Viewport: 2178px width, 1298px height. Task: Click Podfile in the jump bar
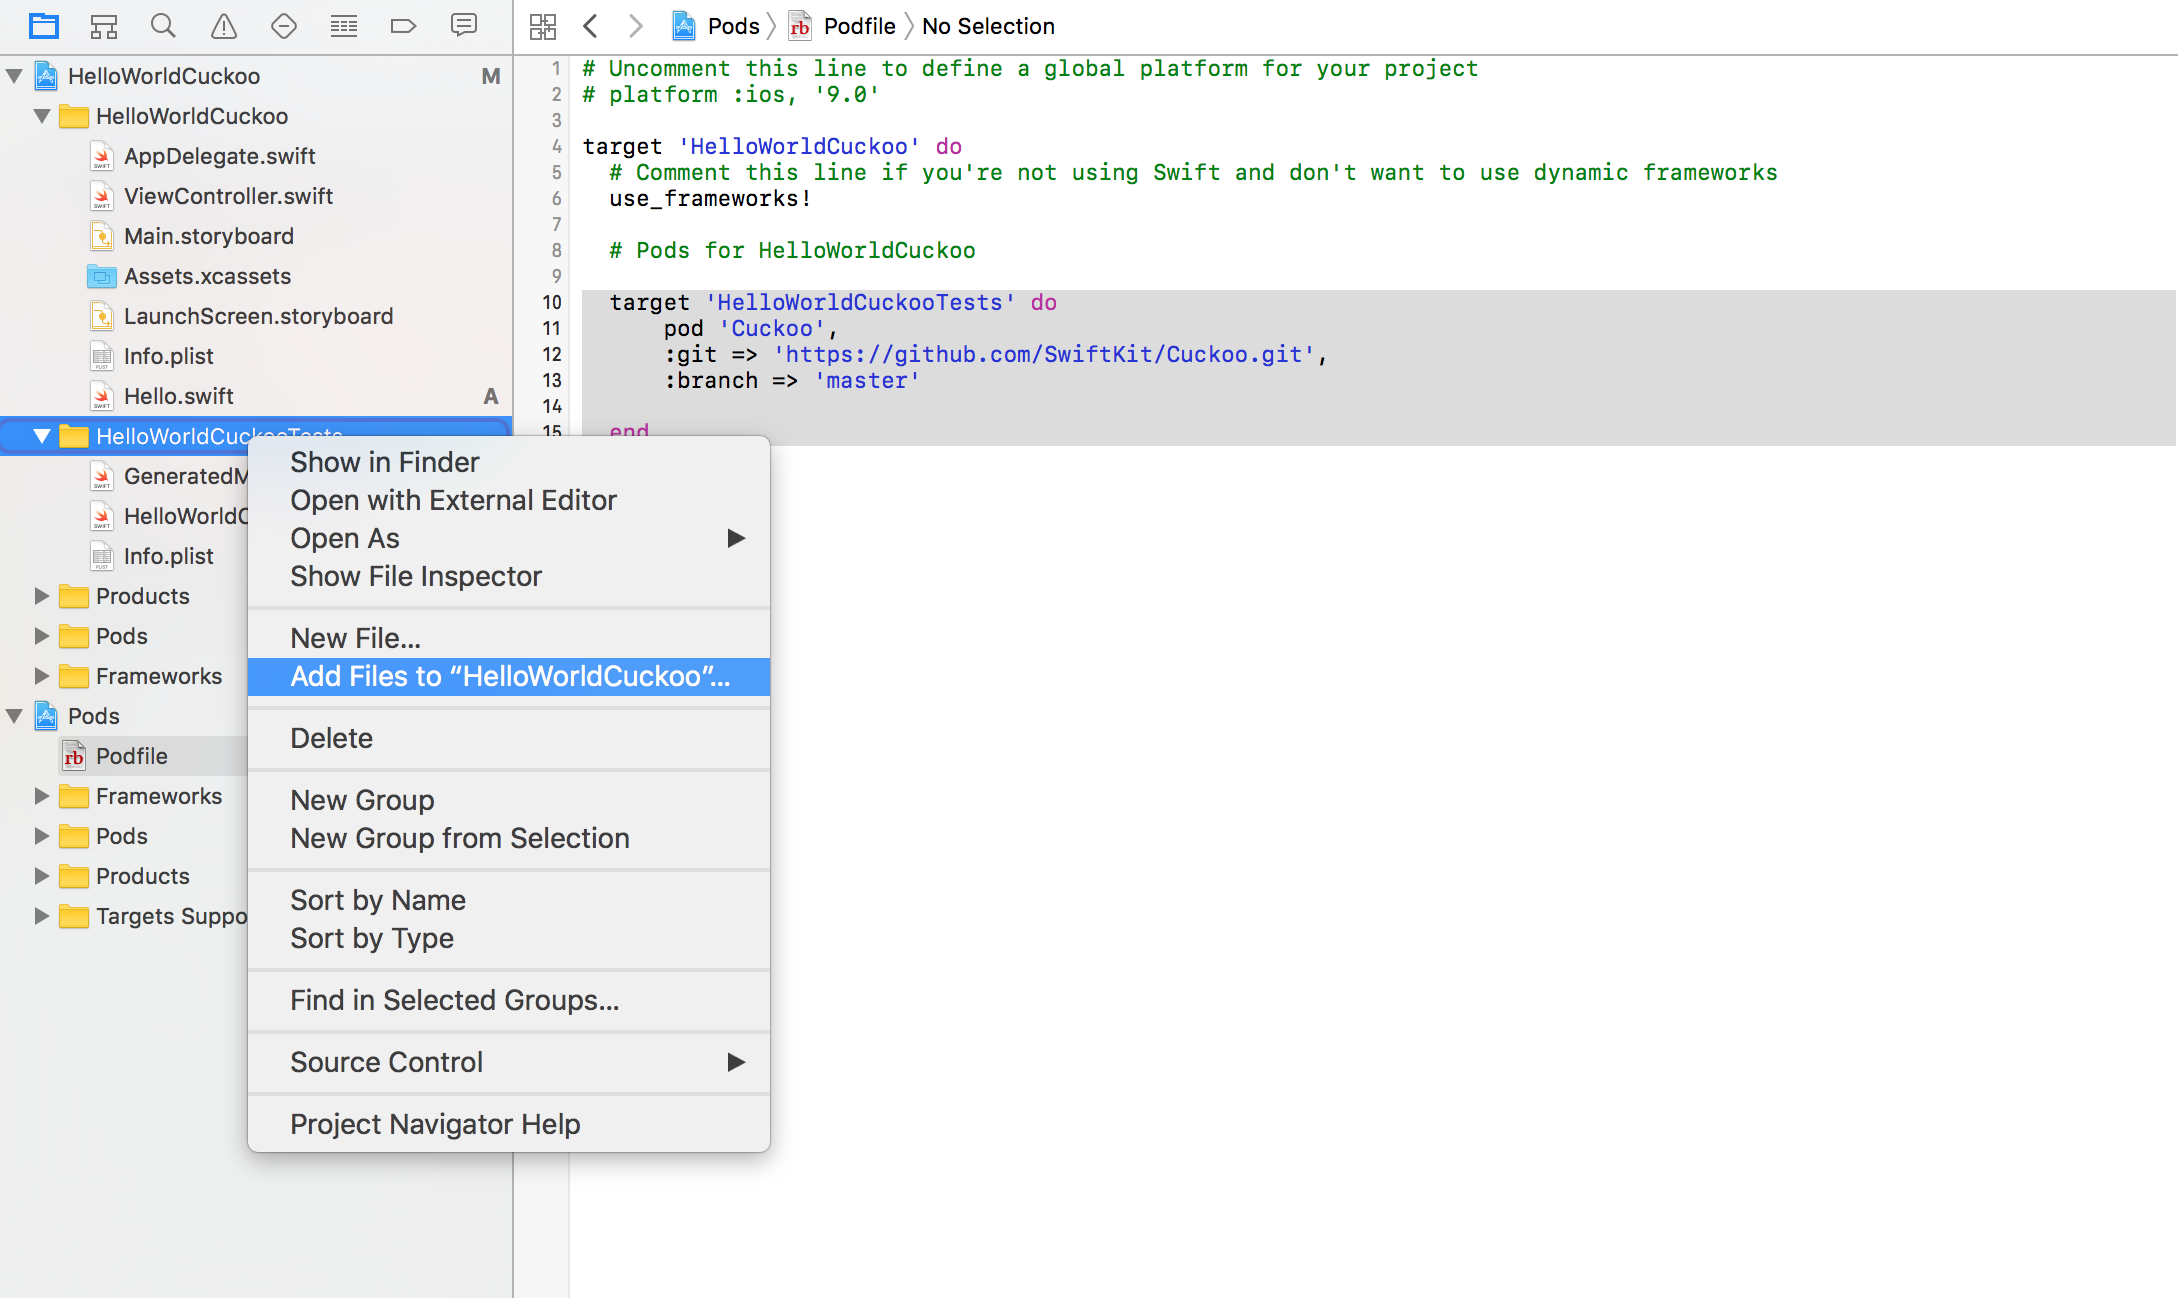coord(858,26)
